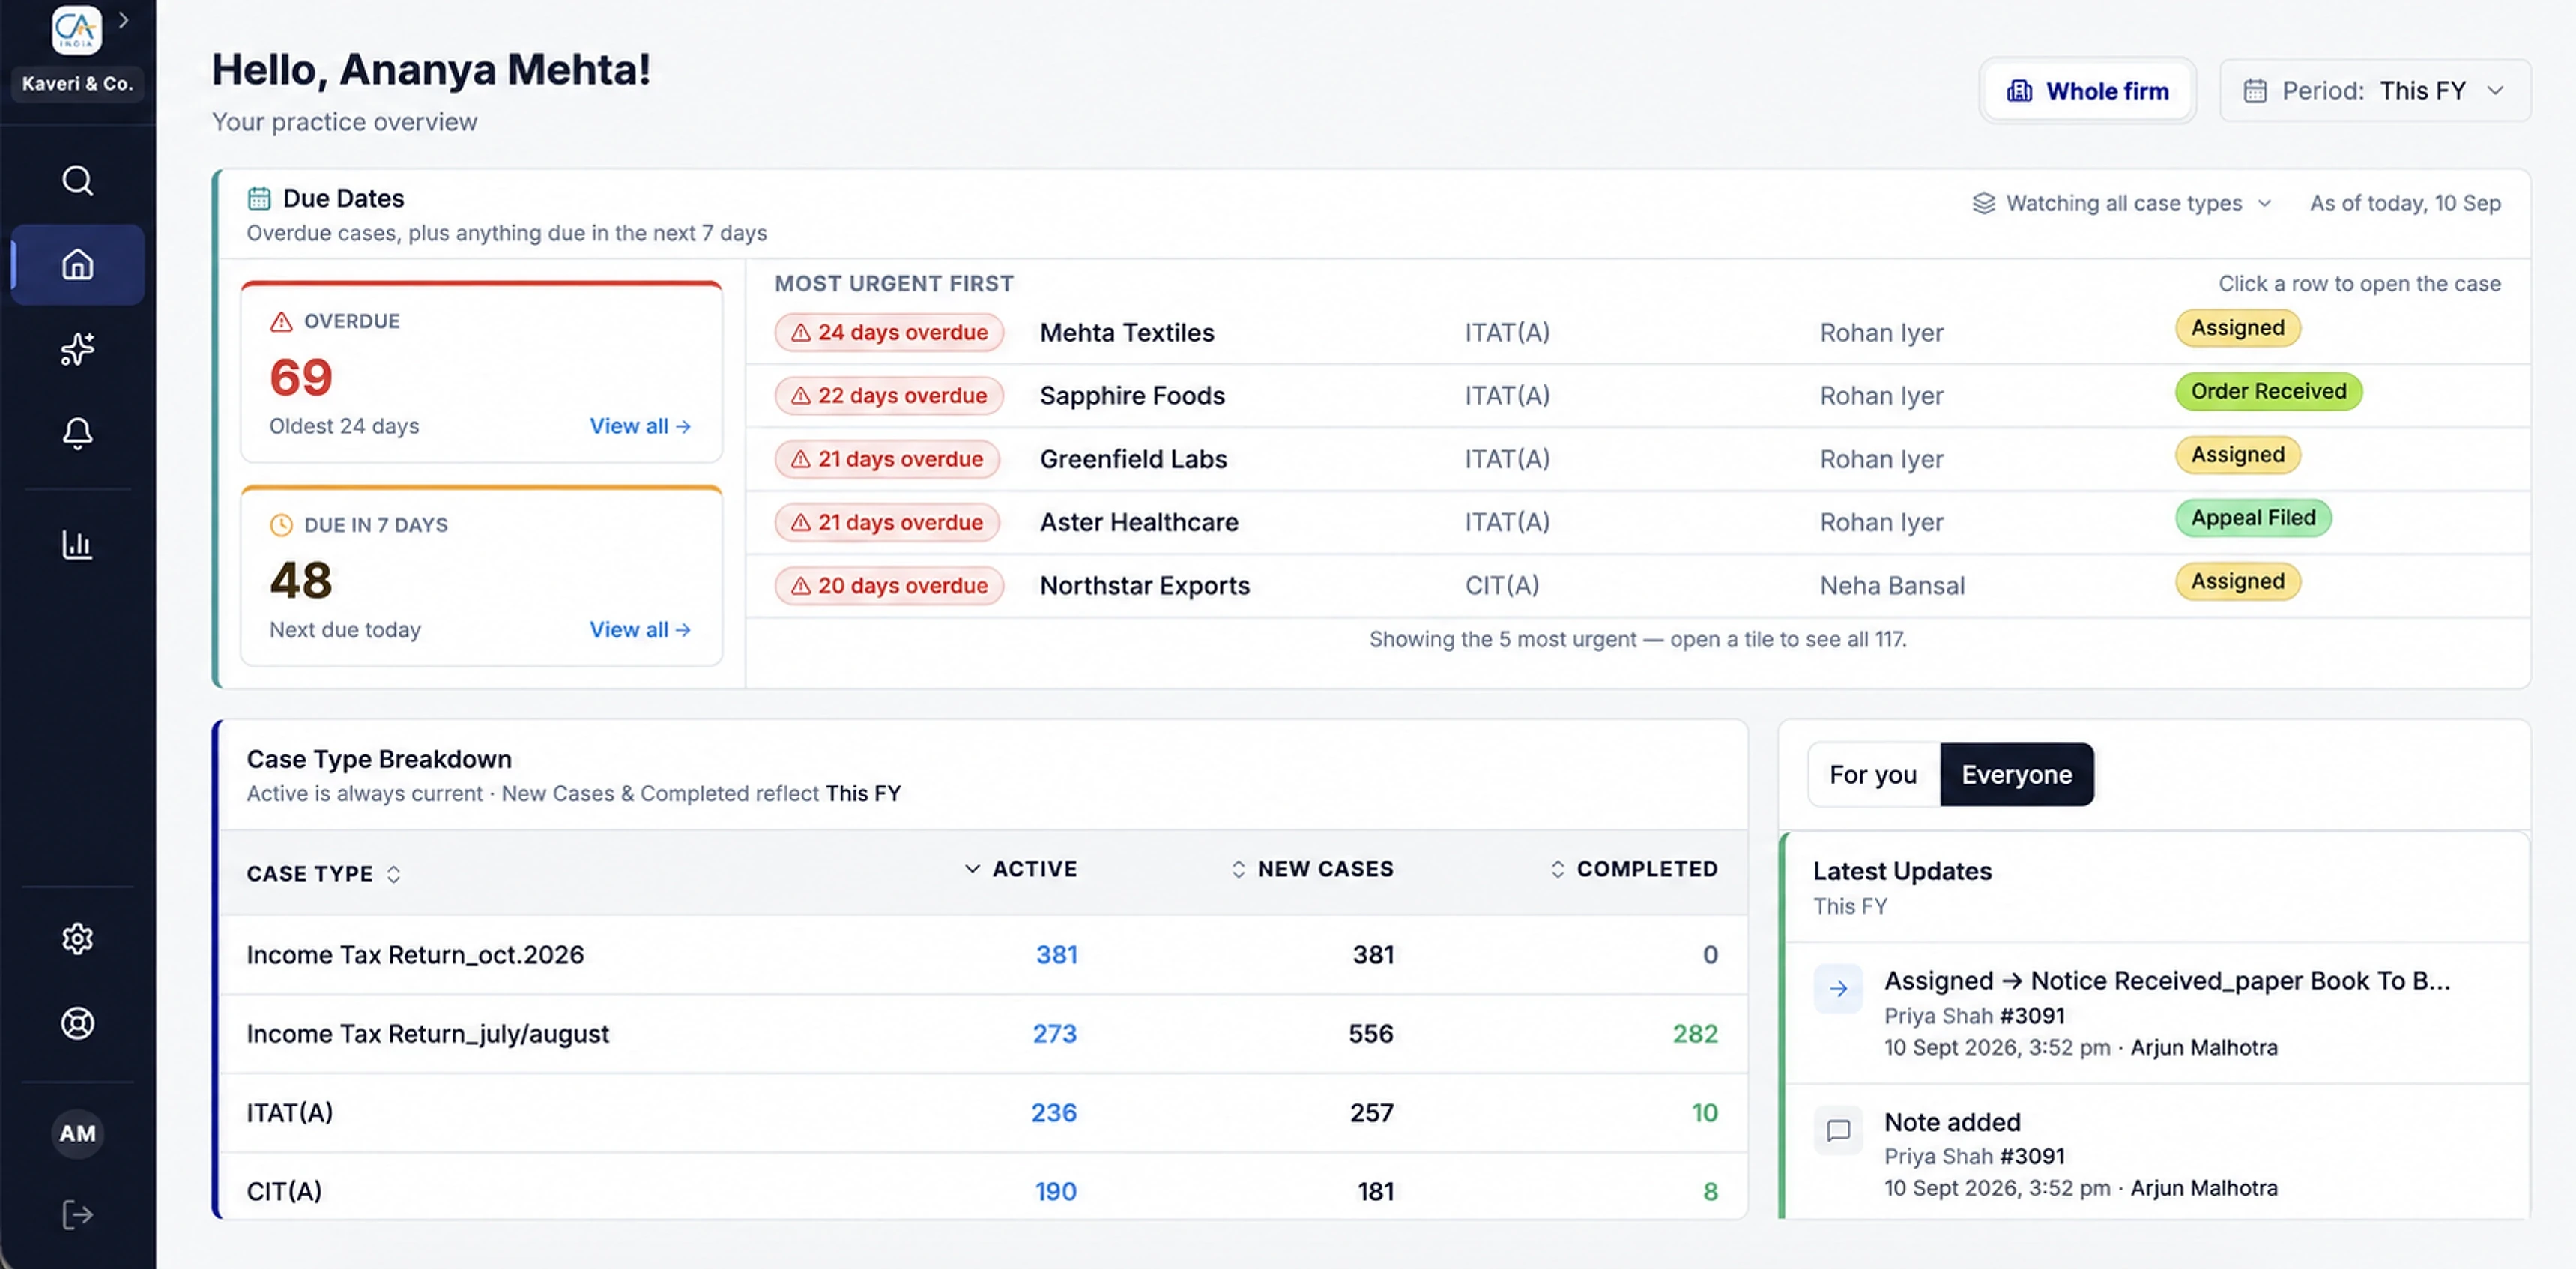
Task: Open the settings gear icon
Action: pos(77,938)
